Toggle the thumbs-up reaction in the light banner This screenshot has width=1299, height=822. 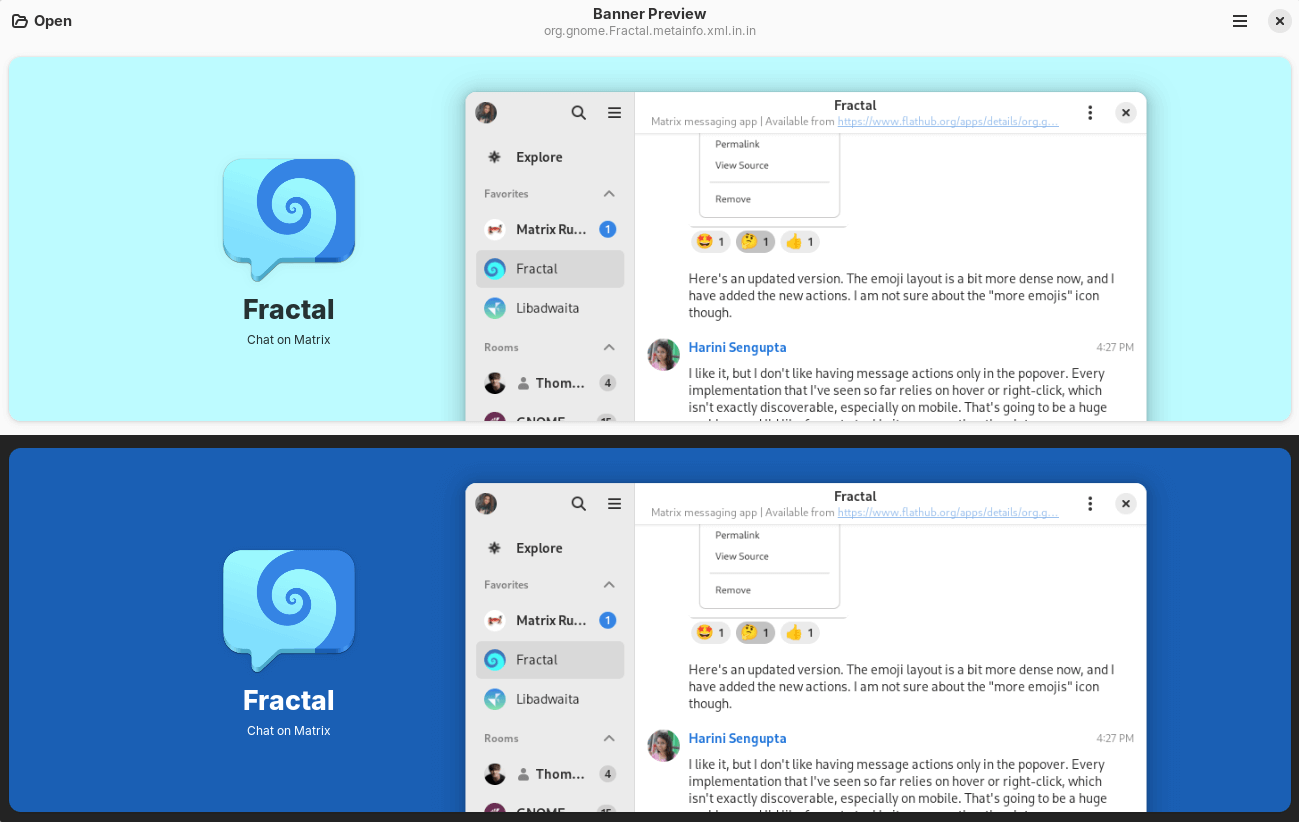[800, 241]
